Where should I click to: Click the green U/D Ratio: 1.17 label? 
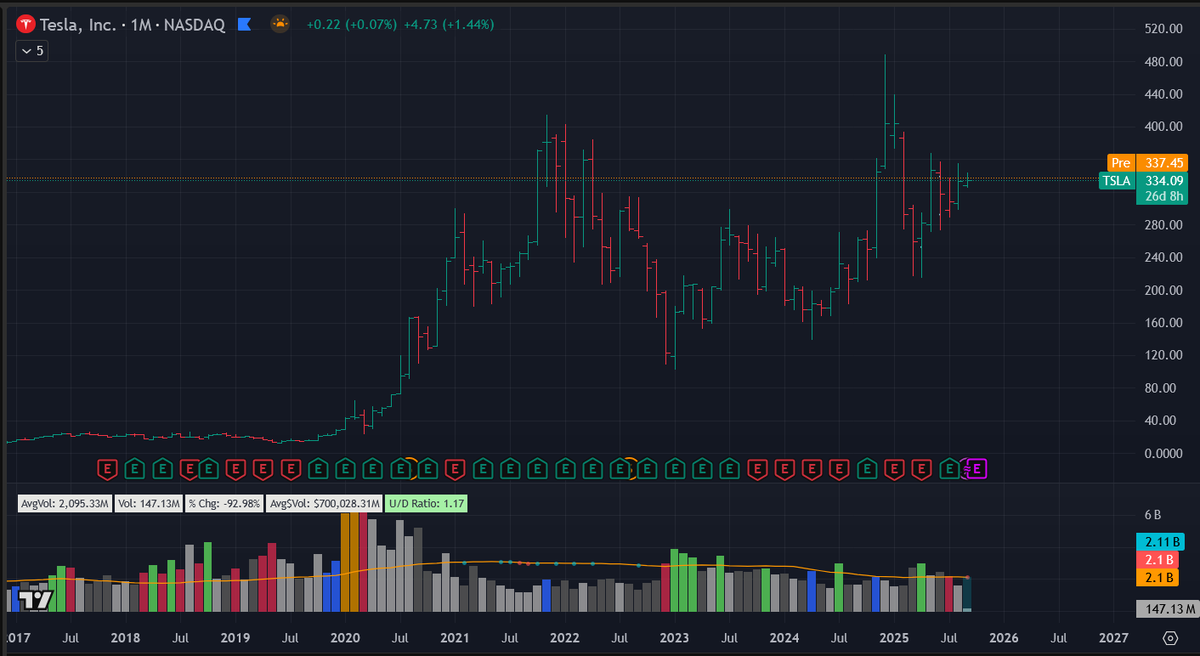427,504
